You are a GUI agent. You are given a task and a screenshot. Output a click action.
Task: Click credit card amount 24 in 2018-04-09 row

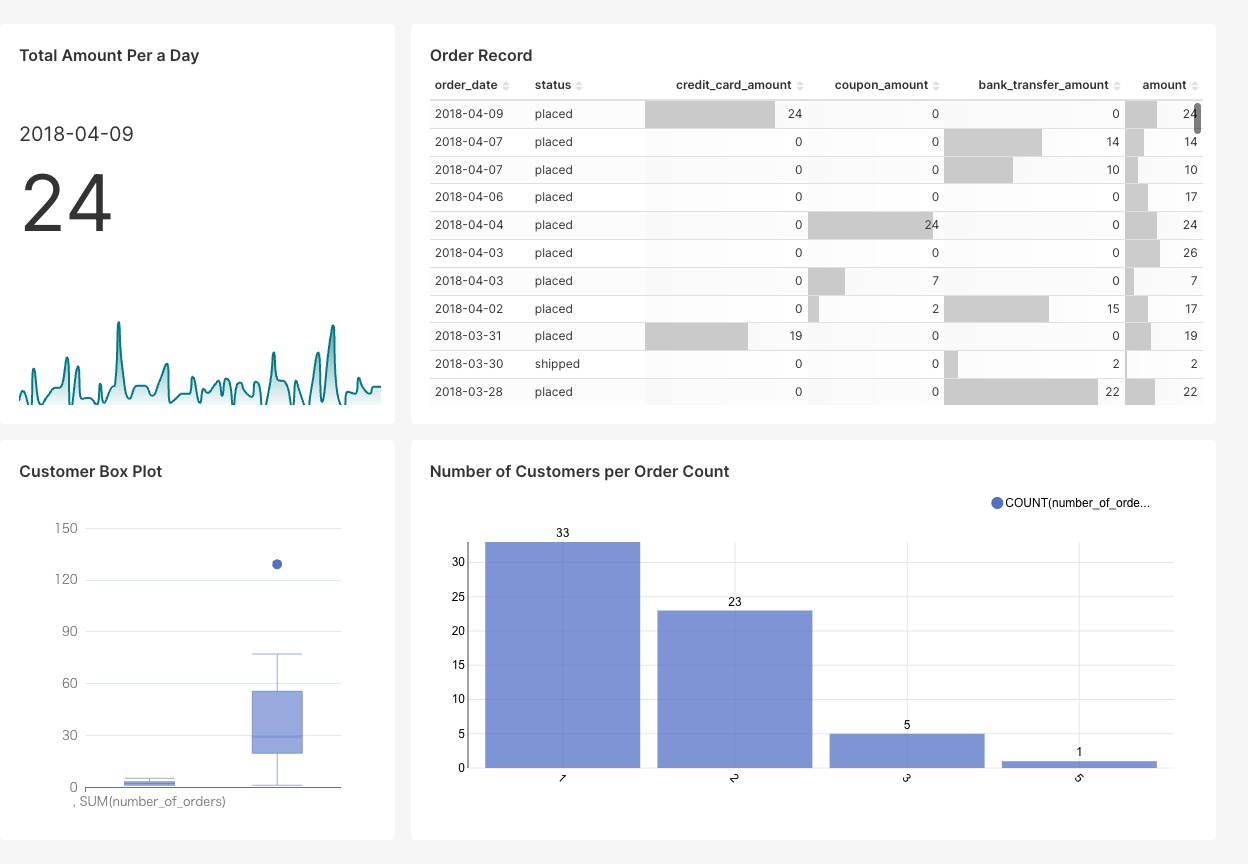pos(726,114)
